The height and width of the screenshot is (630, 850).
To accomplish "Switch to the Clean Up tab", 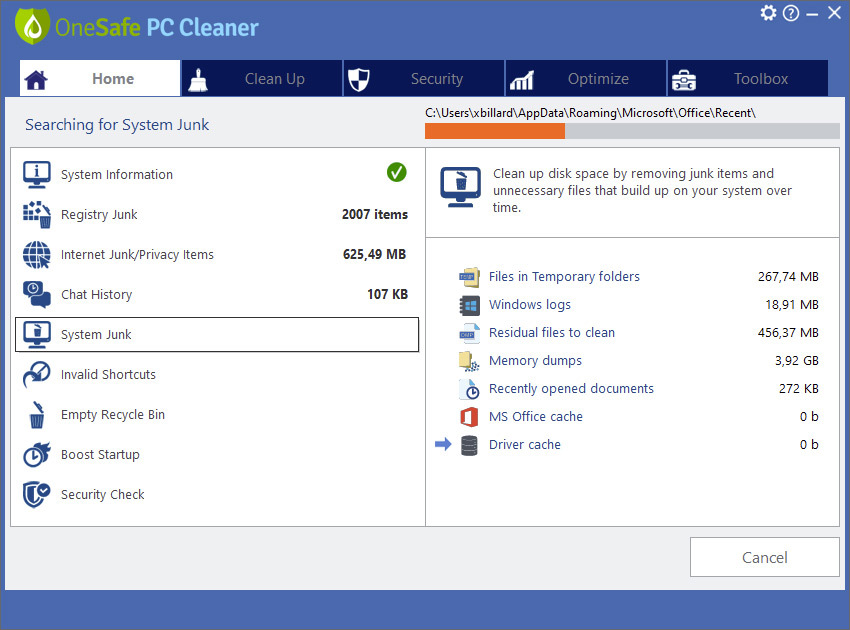I will (x=262, y=79).
